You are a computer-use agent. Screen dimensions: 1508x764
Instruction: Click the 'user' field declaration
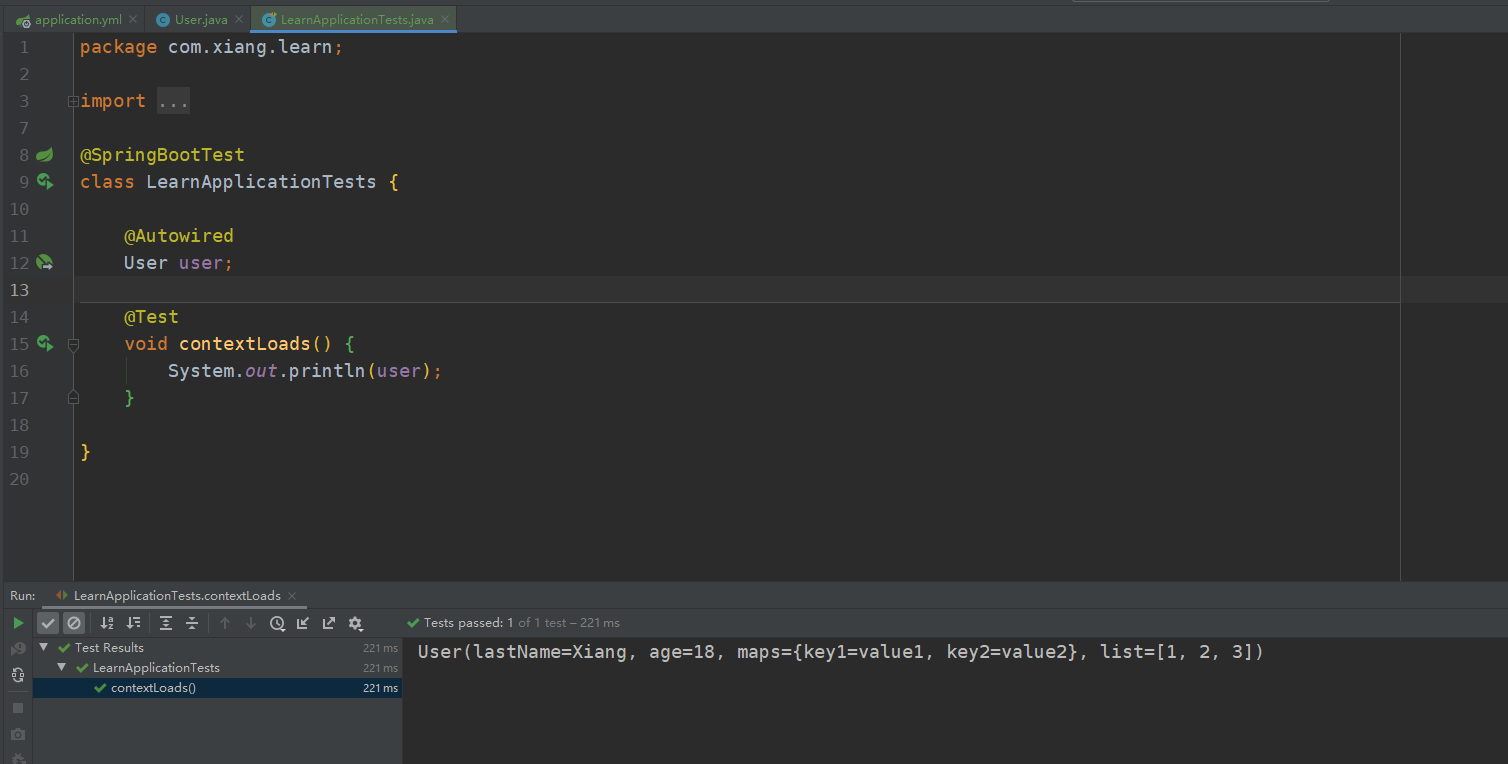(201, 263)
